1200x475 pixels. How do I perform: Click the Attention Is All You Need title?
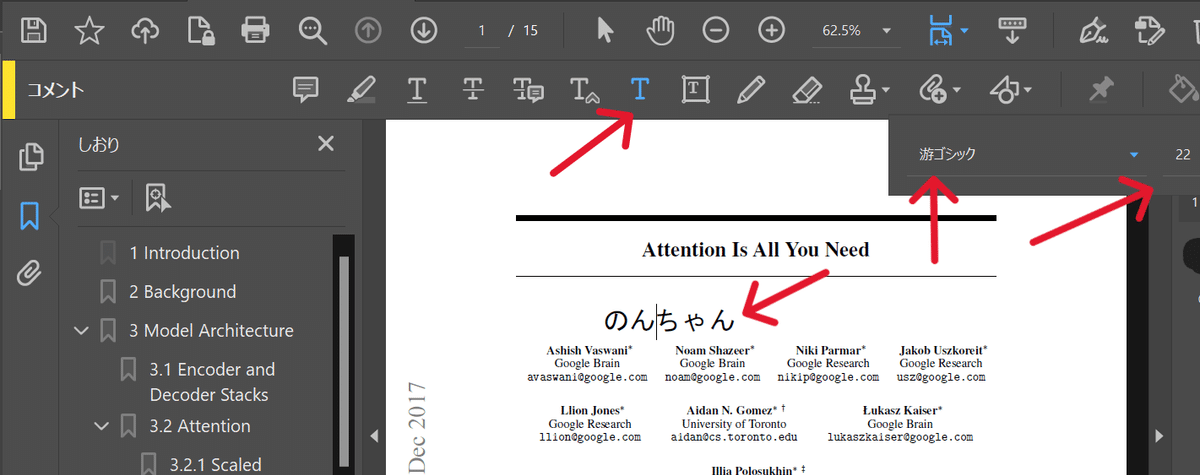(755, 249)
